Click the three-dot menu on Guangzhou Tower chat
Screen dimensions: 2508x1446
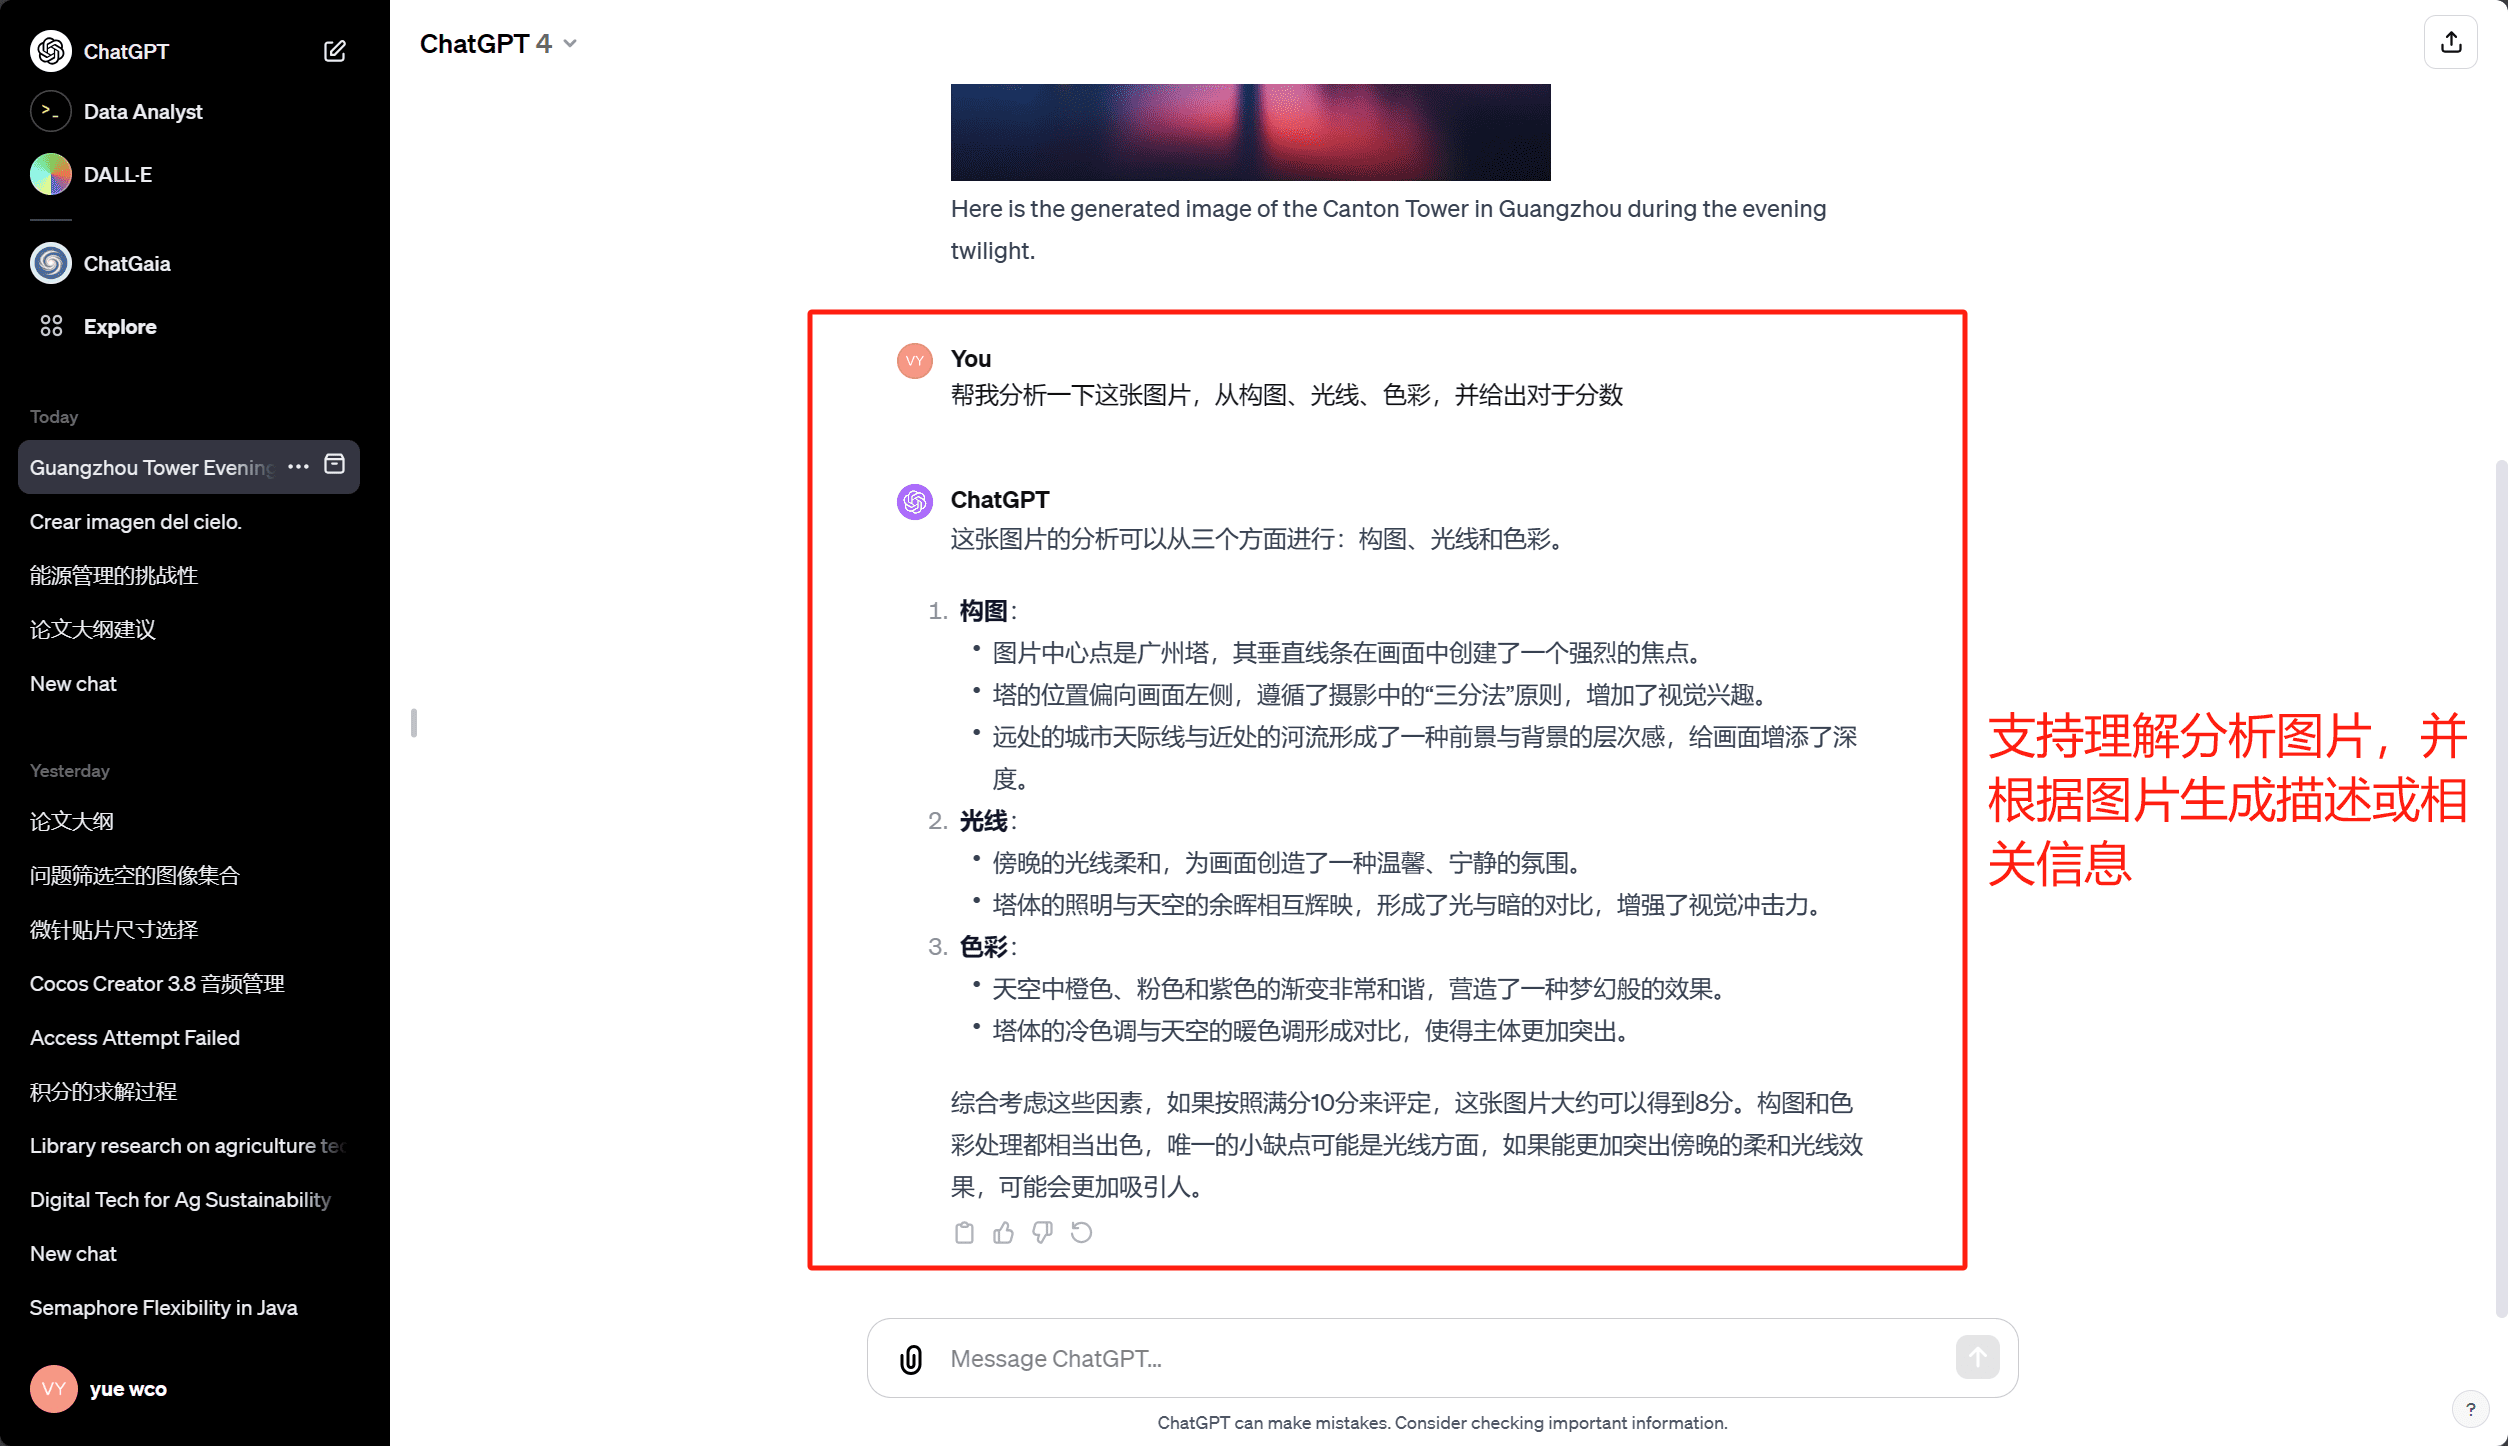(296, 465)
